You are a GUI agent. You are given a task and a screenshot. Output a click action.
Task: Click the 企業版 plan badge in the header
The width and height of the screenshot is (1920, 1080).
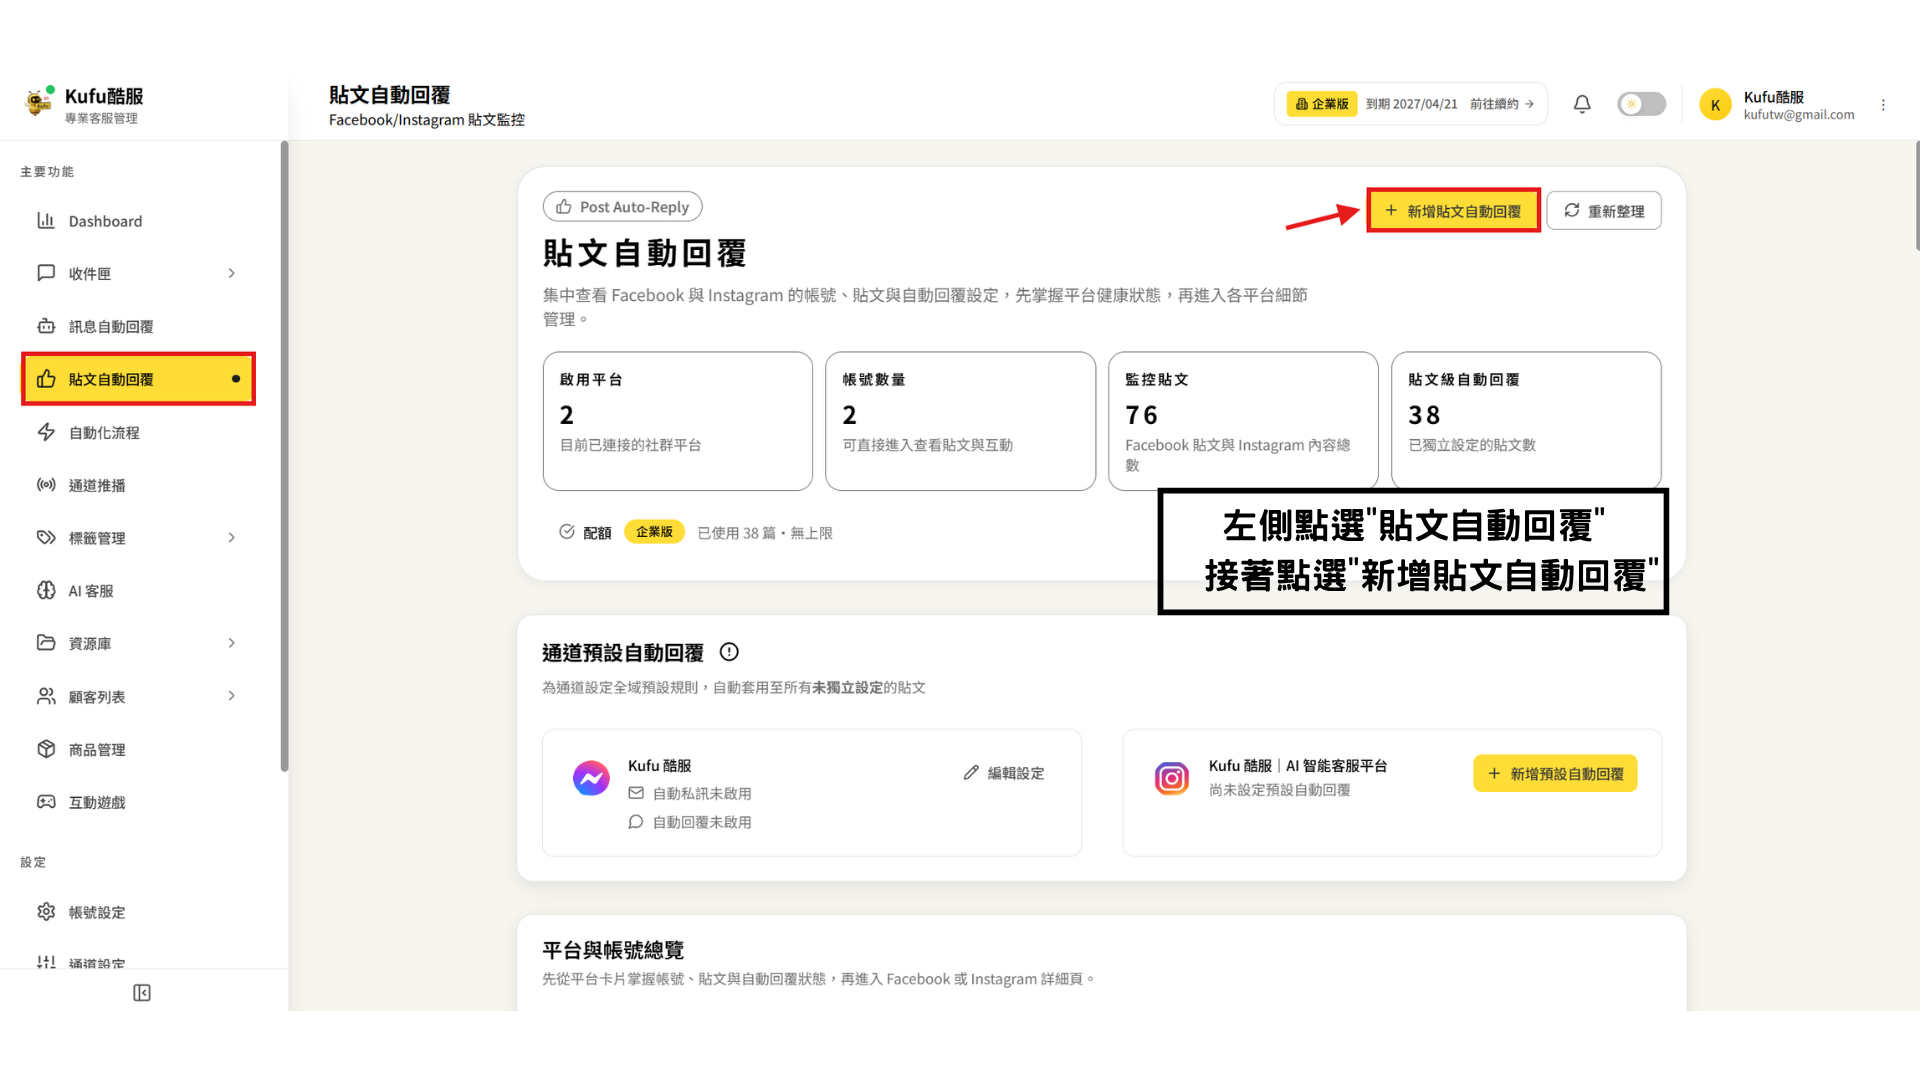pyautogui.click(x=1322, y=104)
